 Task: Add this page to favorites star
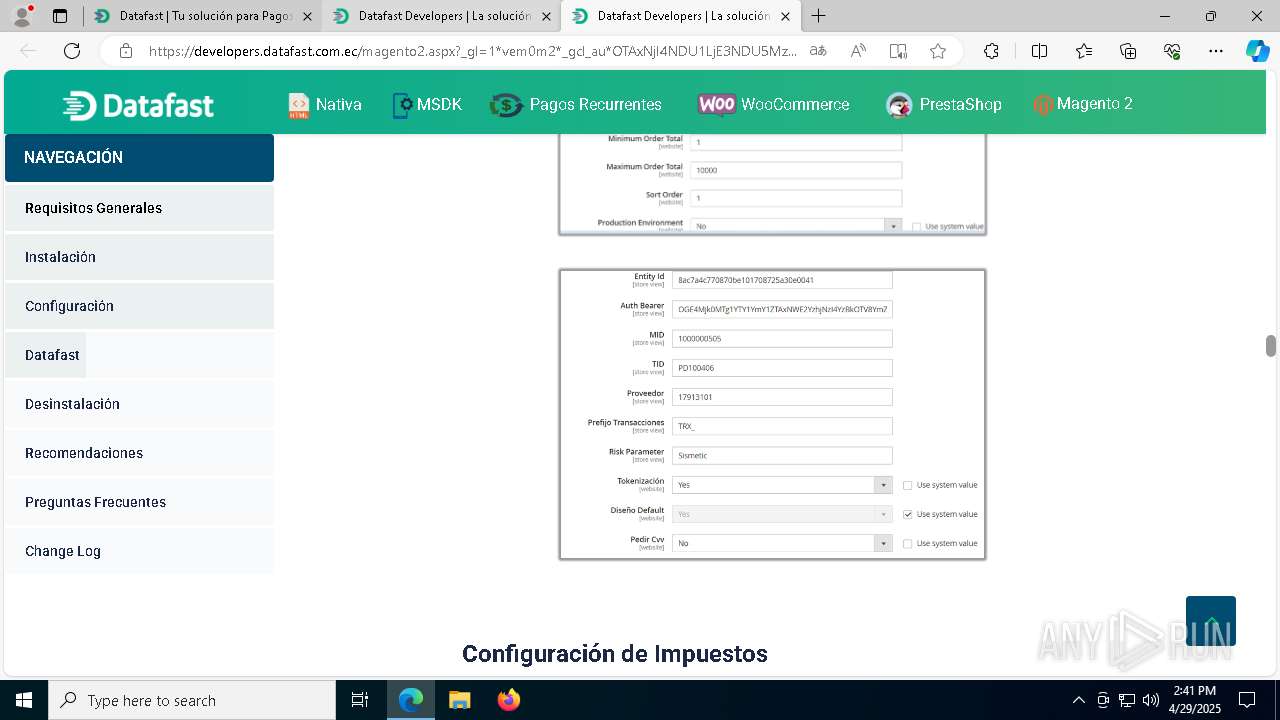pos(938,51)
